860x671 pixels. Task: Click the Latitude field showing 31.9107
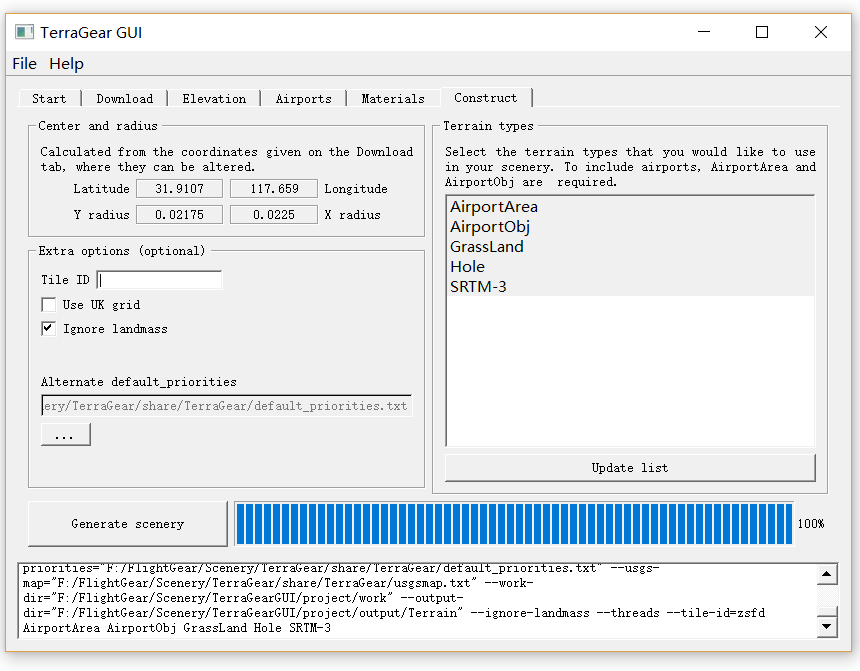[179, 189]
